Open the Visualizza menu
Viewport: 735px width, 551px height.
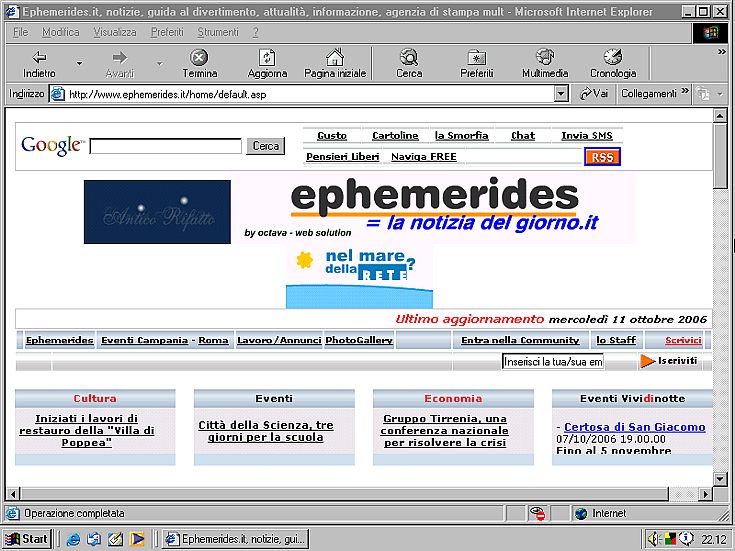(115, 32)
